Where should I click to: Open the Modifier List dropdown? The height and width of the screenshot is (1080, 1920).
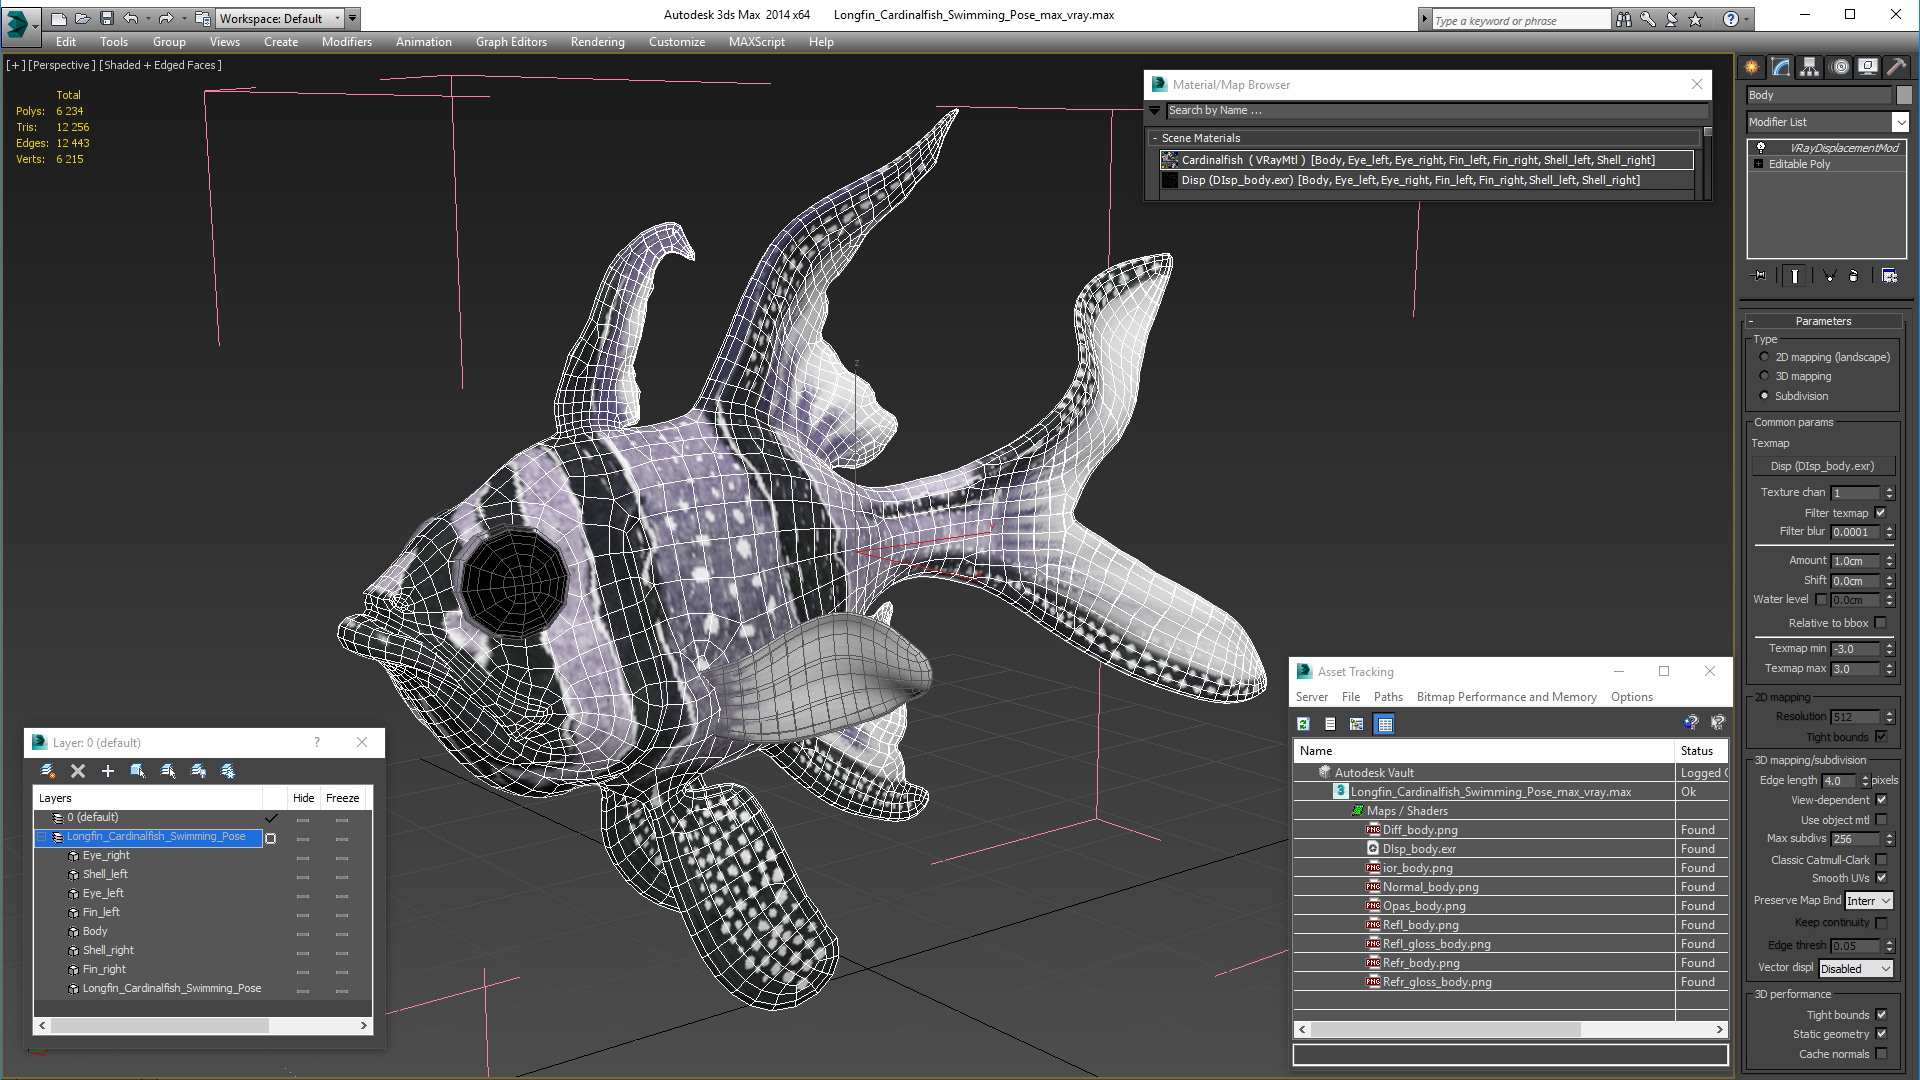[x=1827, y=122]
